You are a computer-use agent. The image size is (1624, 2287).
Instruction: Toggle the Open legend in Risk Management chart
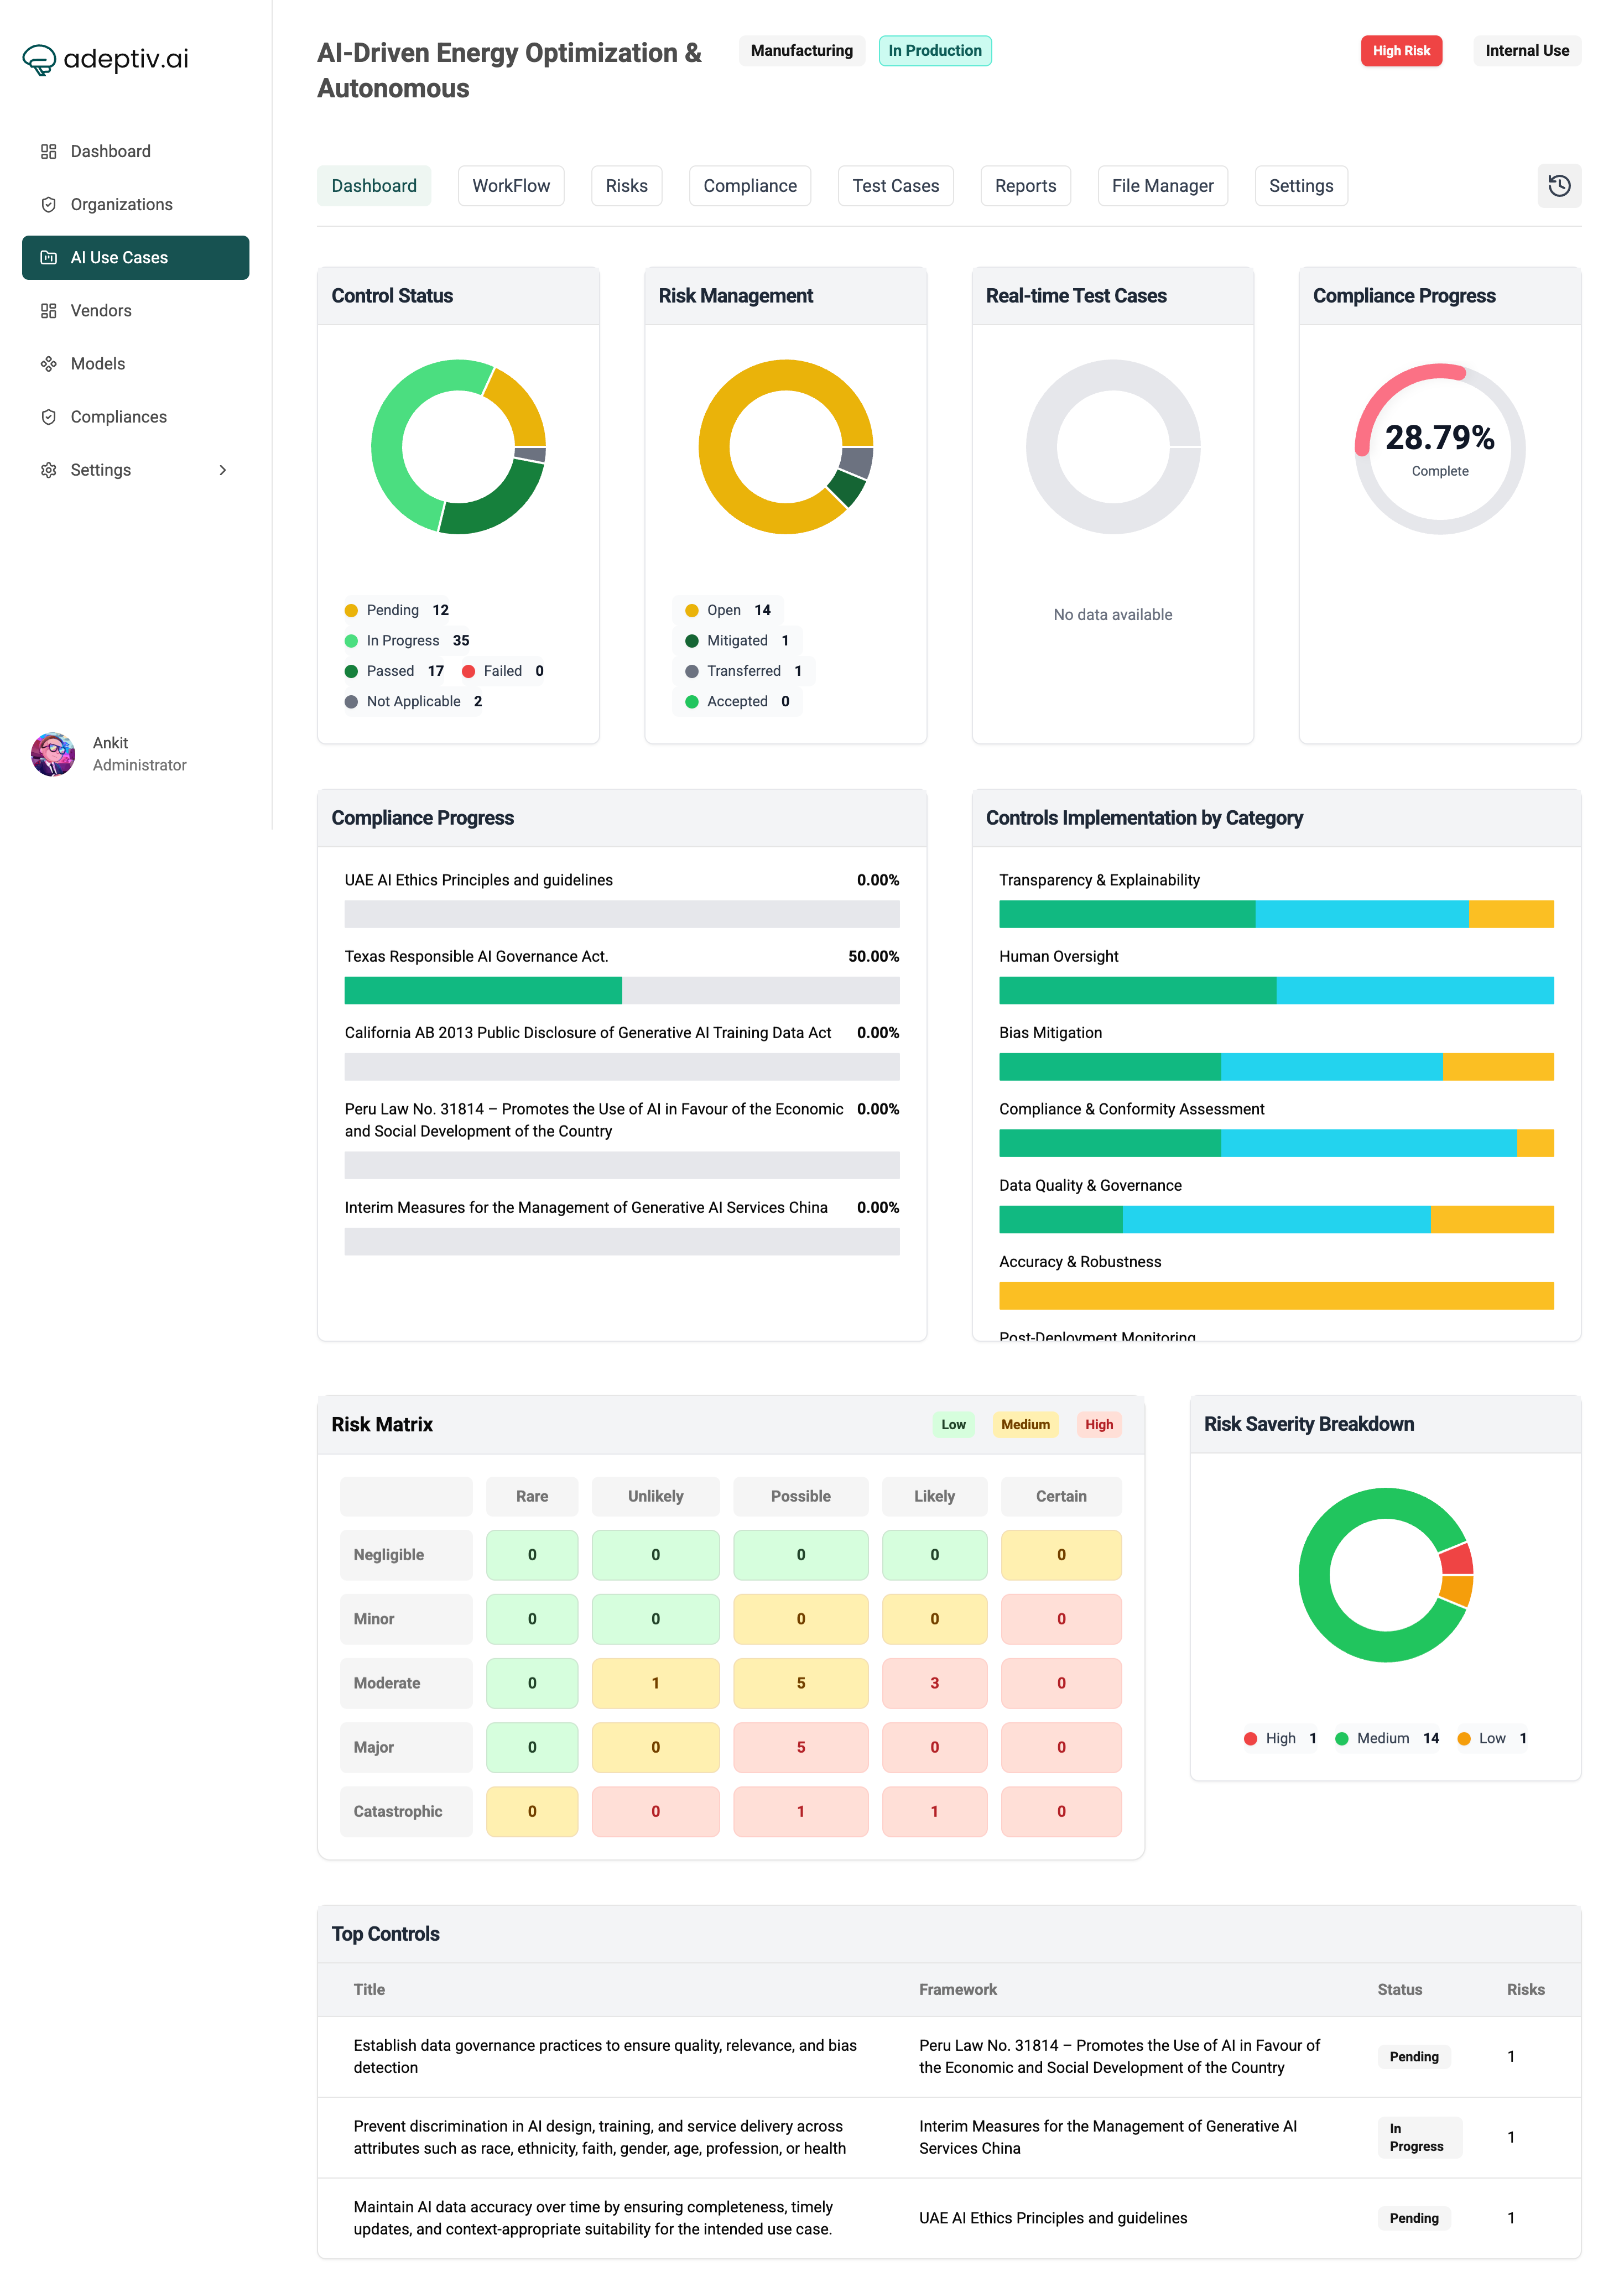(723, 610)
